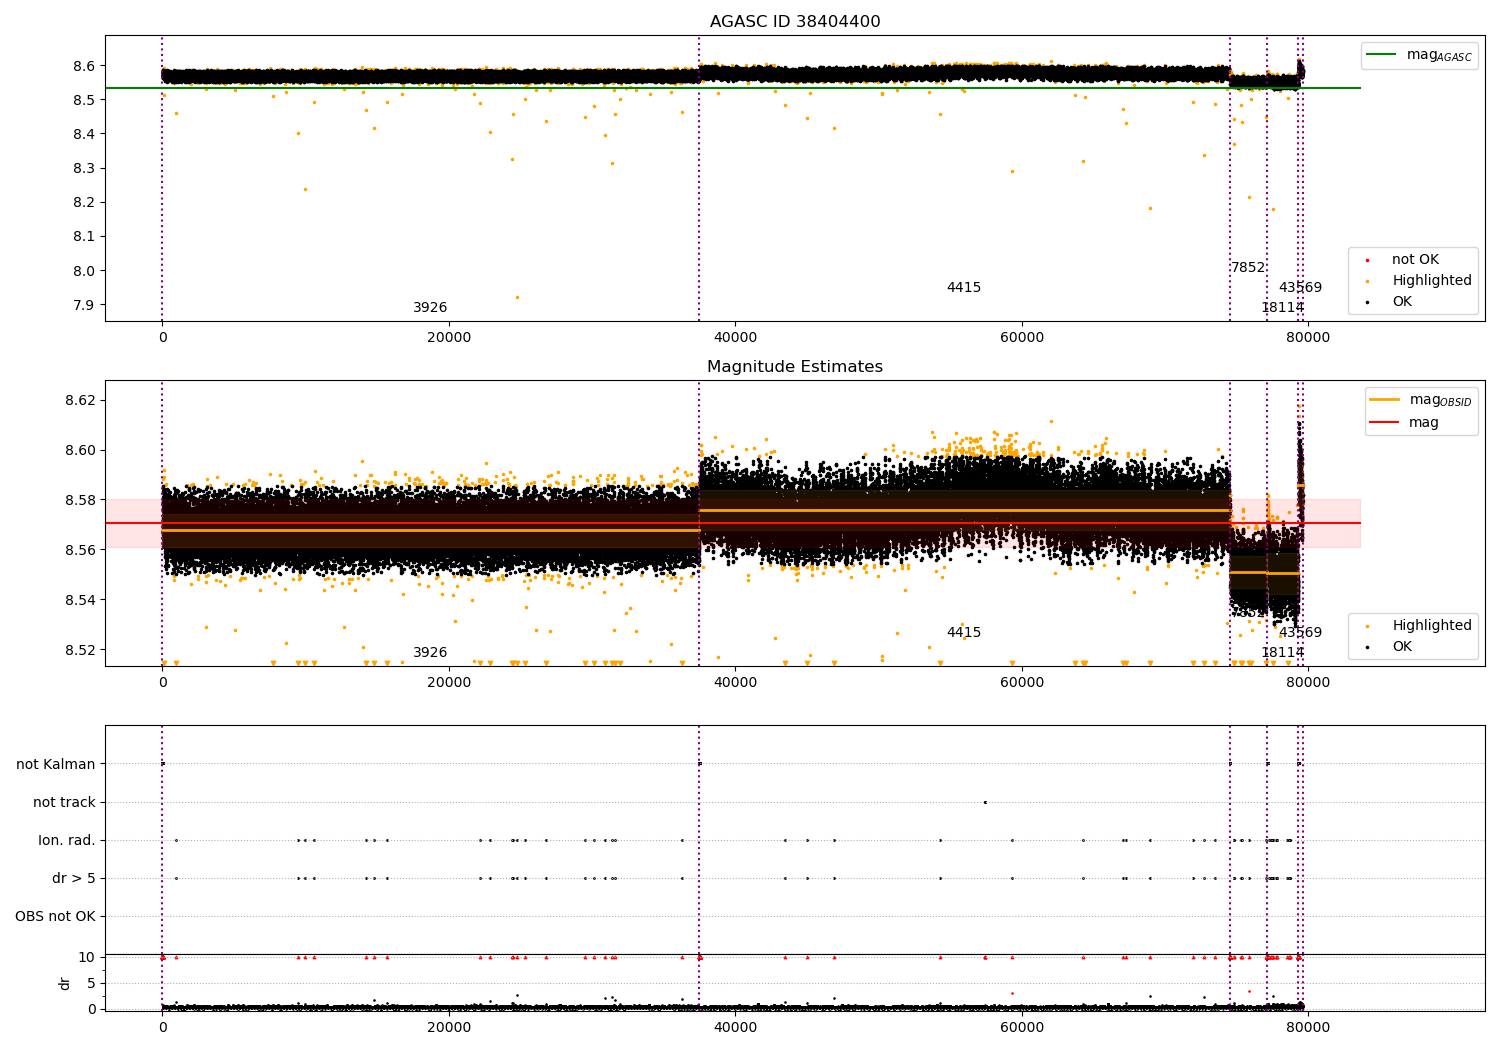The width and height of the screenshot is (1500, 1050).
Task: Click the 'not track' axis label
Action: pos(64,803)
